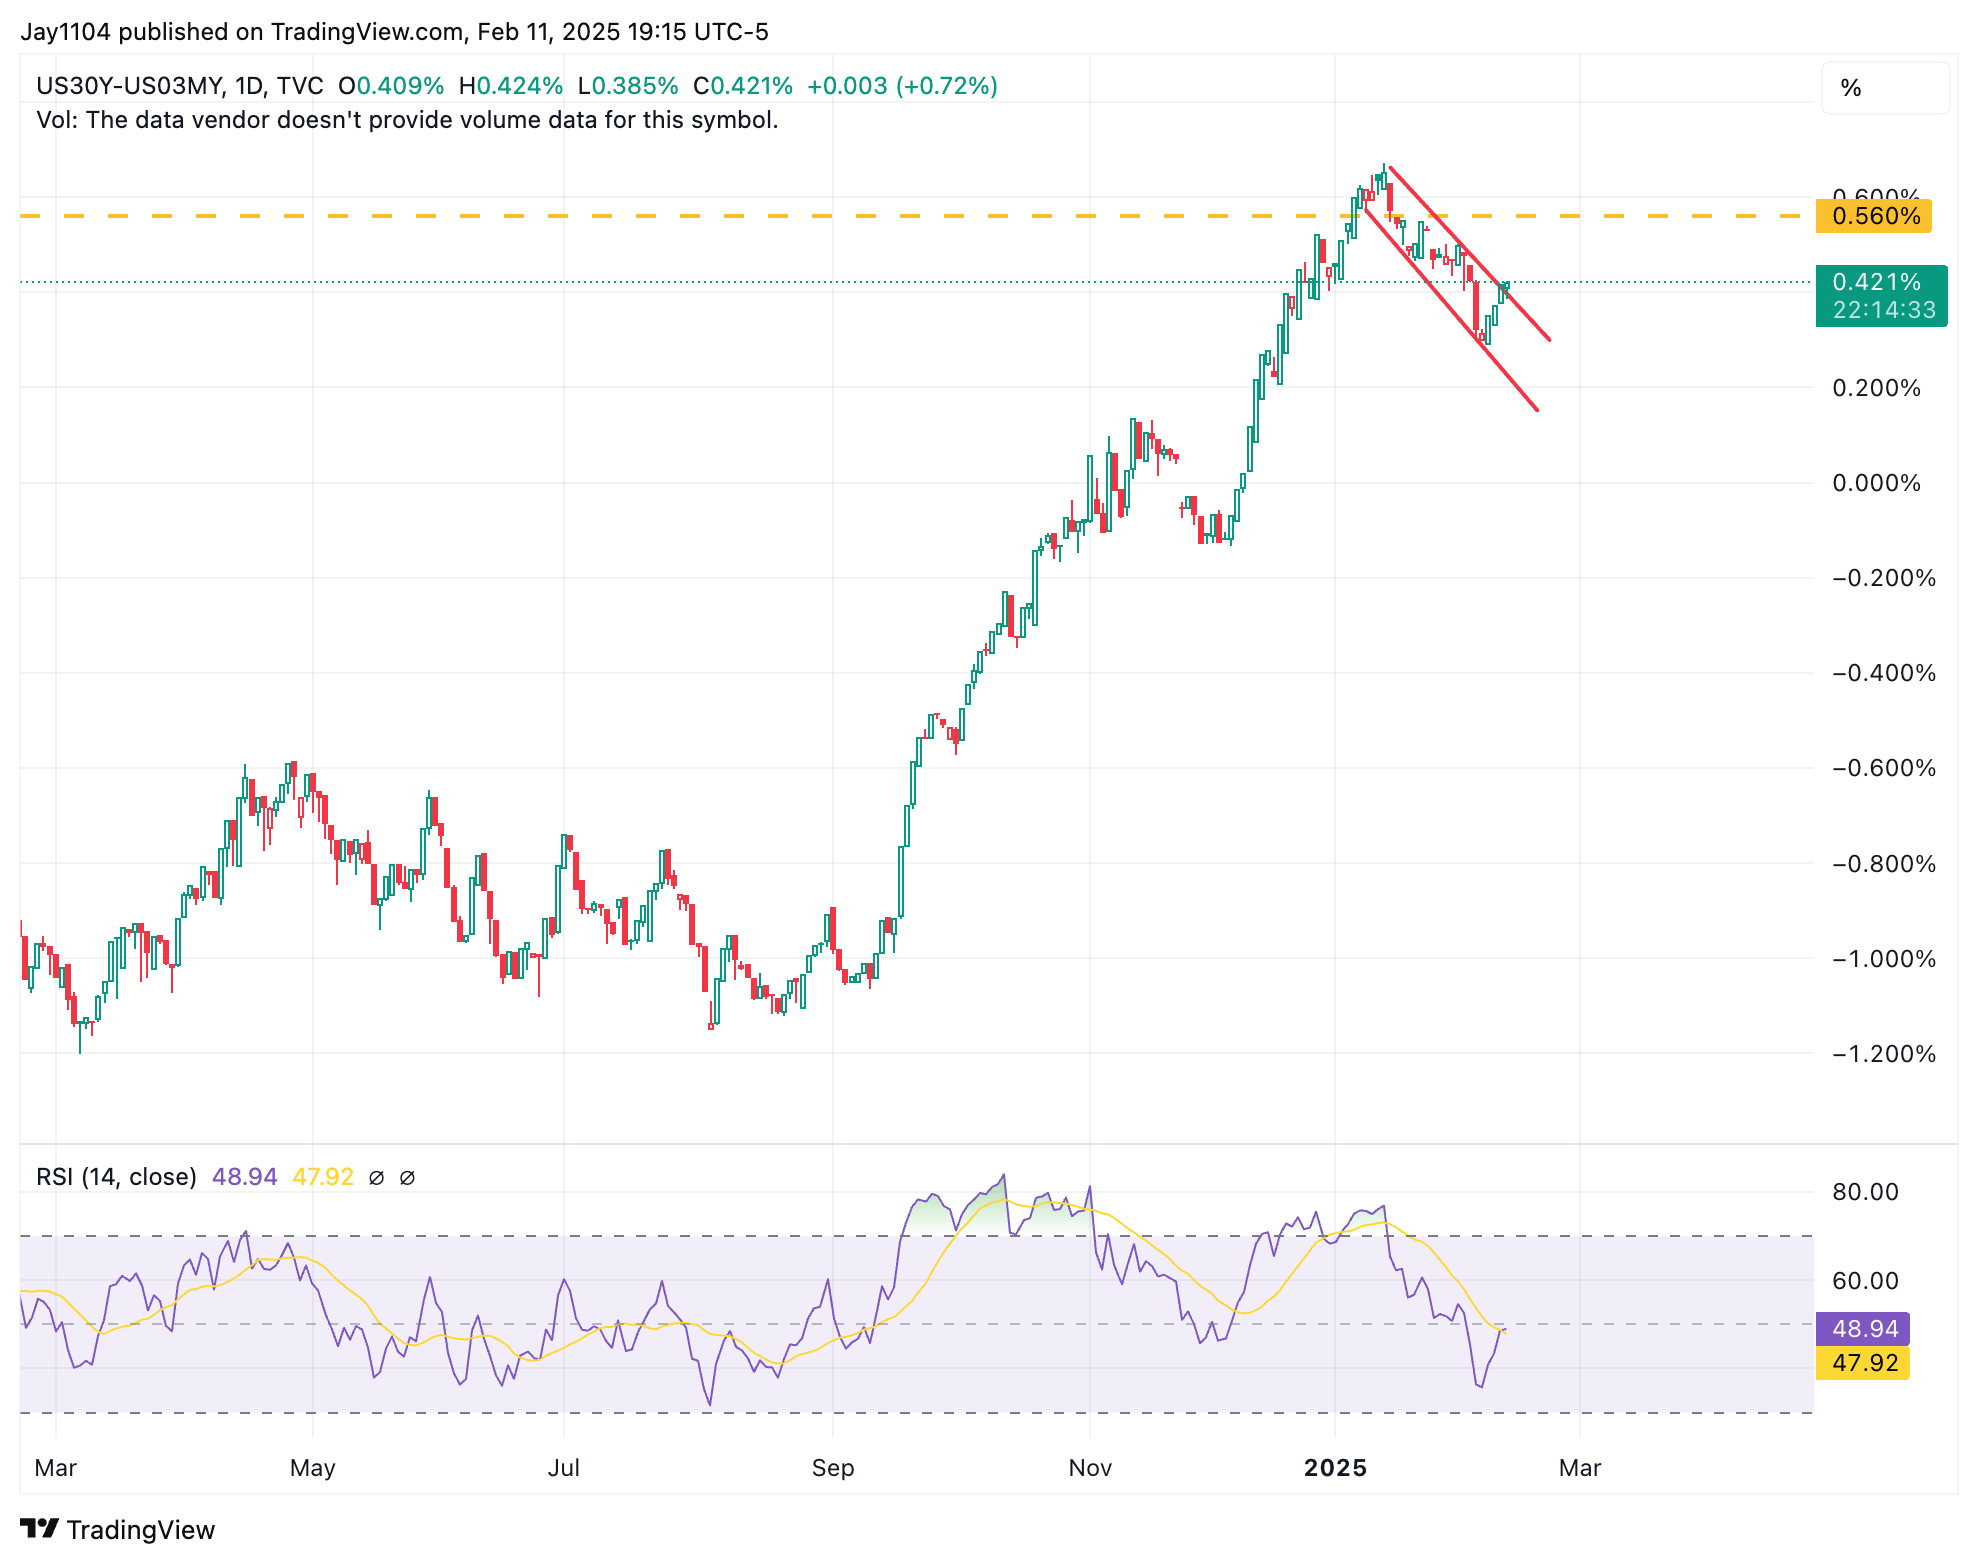Click the −1.000% axis label
The image size is (1978, 1564).
(1884, 959)
